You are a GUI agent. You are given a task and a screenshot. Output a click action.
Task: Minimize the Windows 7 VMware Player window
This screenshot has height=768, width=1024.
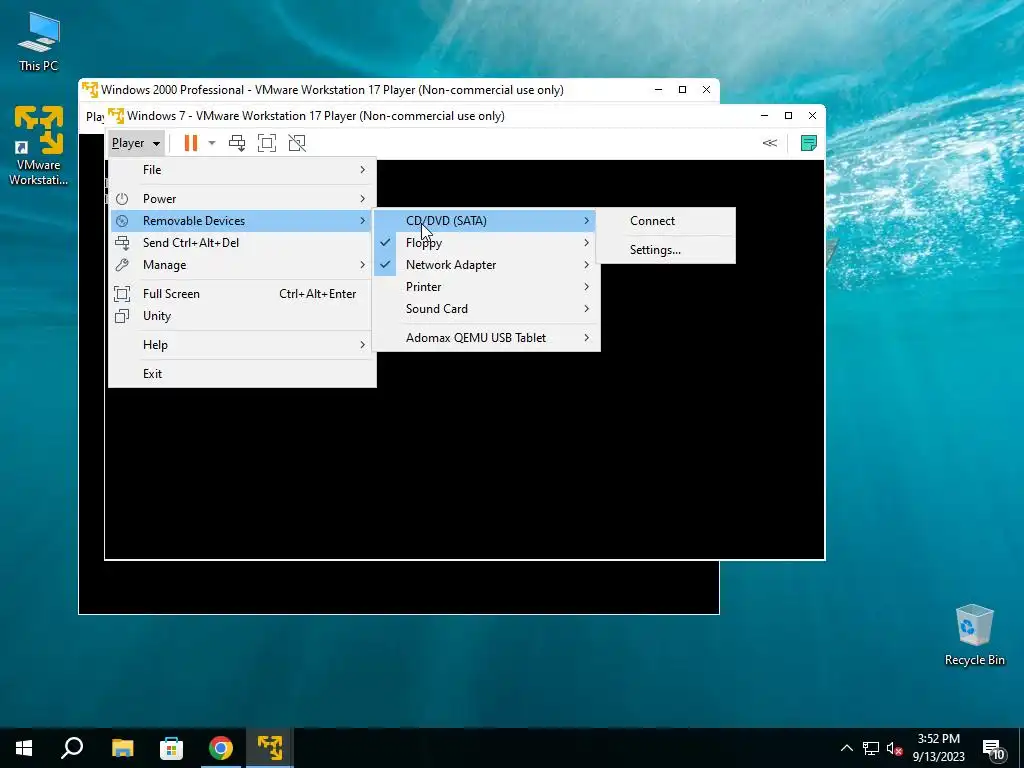point(765,116)
